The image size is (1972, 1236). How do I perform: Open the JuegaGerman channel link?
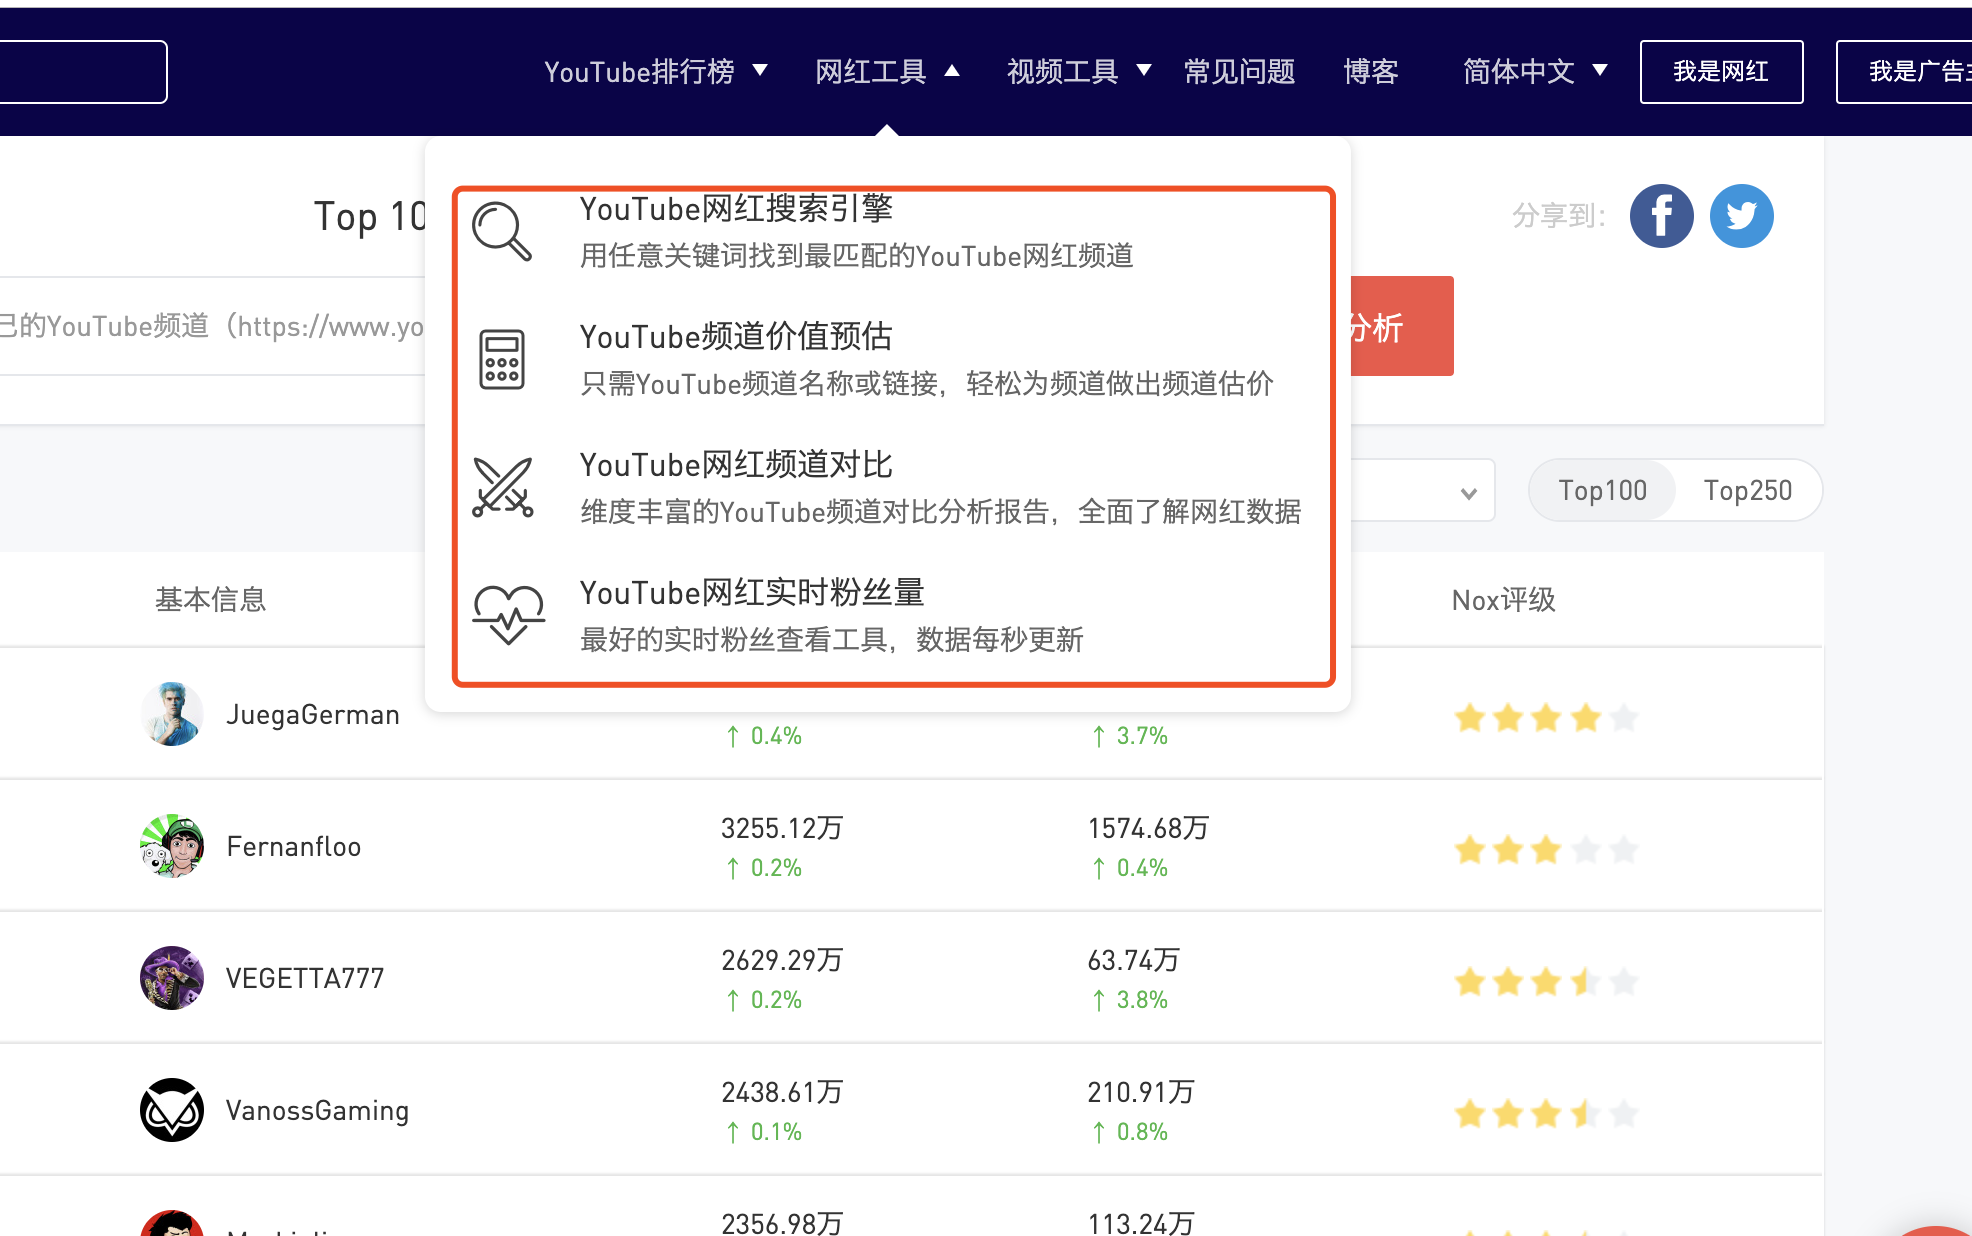tap(313, 715)
